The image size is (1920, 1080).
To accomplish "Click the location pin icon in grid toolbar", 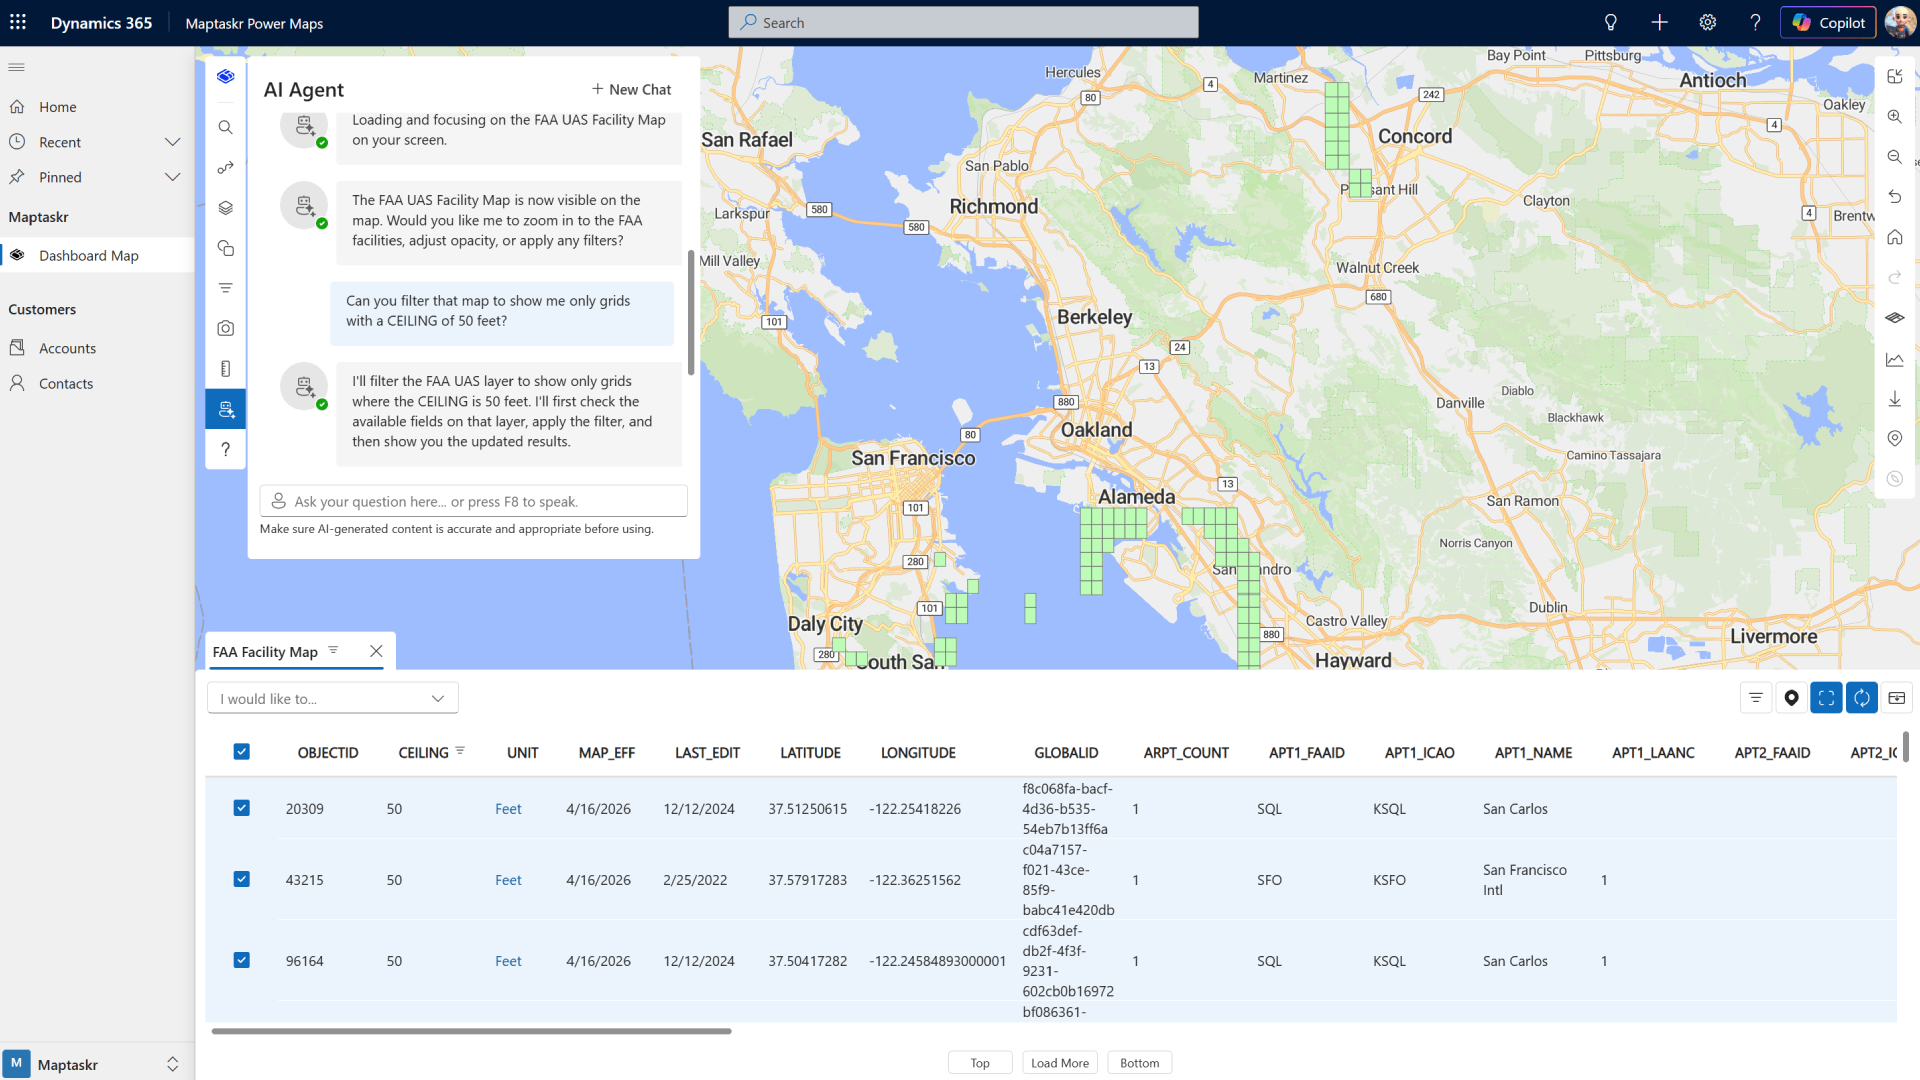I will 1791,698.
